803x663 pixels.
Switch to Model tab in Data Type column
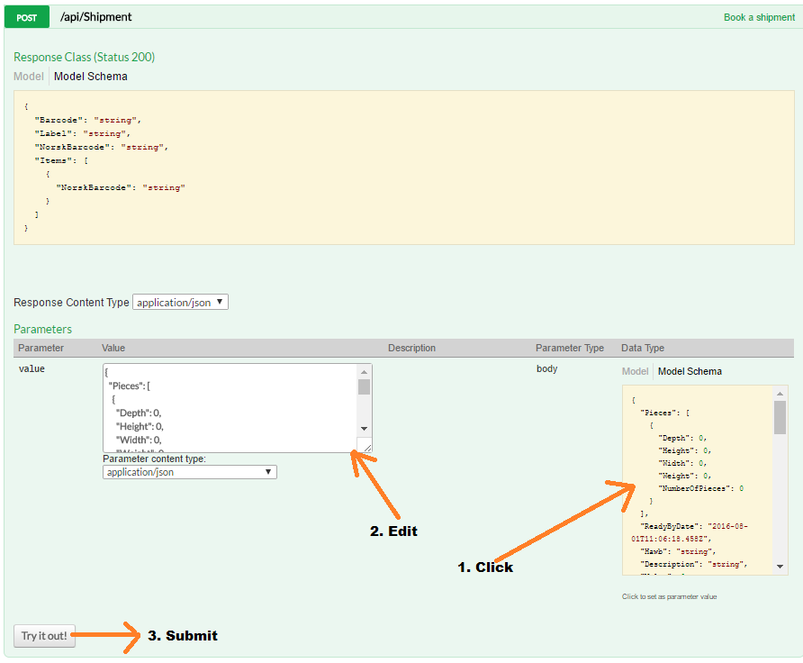tap(635, 371)
